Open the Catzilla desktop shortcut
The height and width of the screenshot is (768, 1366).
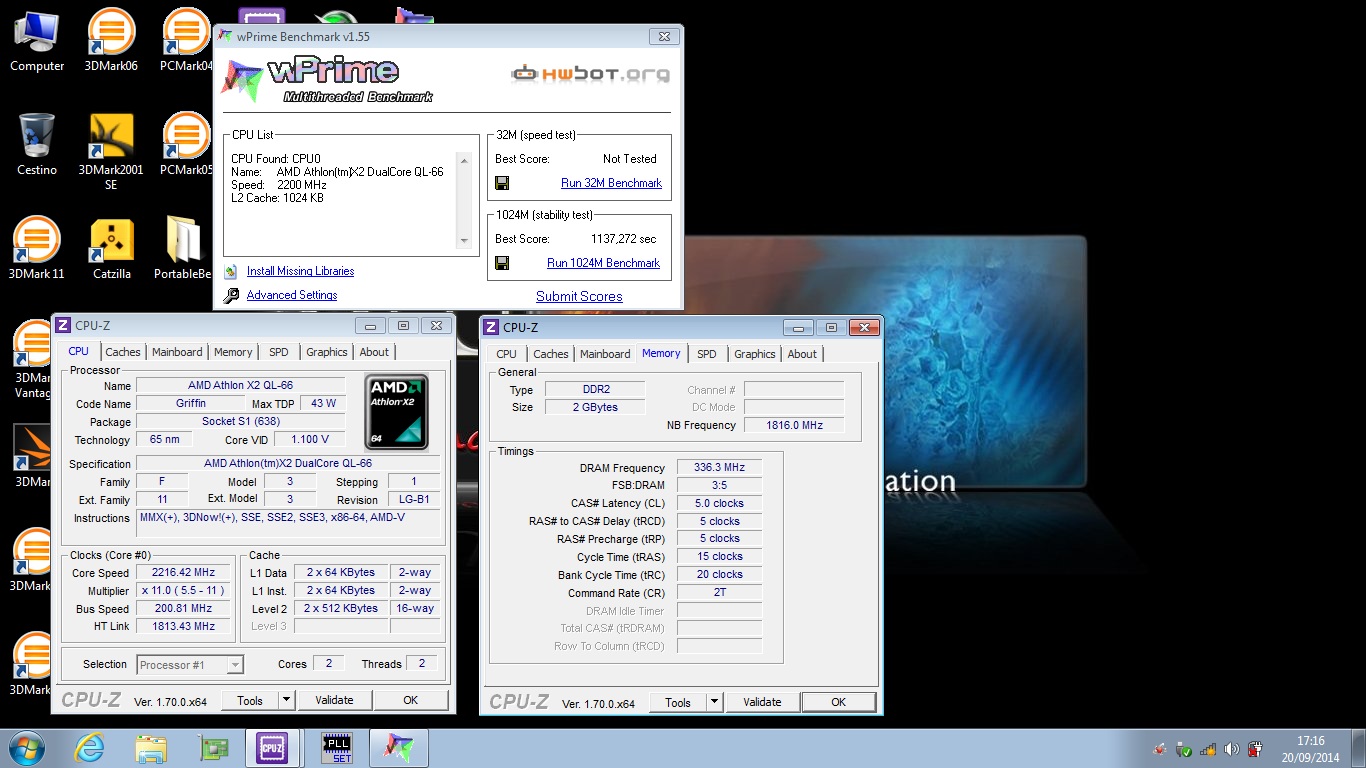point(111,249)
